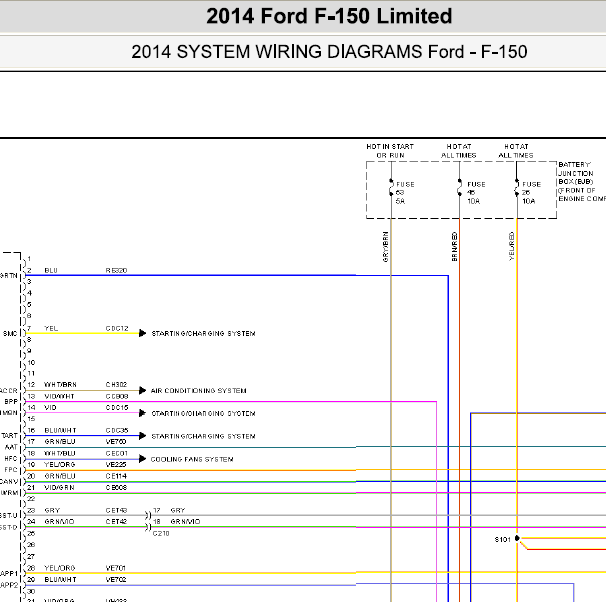Click YEL/ORG wire color on pin 19
The width and height of the screenshot is (606, 602).
[60, 464]
